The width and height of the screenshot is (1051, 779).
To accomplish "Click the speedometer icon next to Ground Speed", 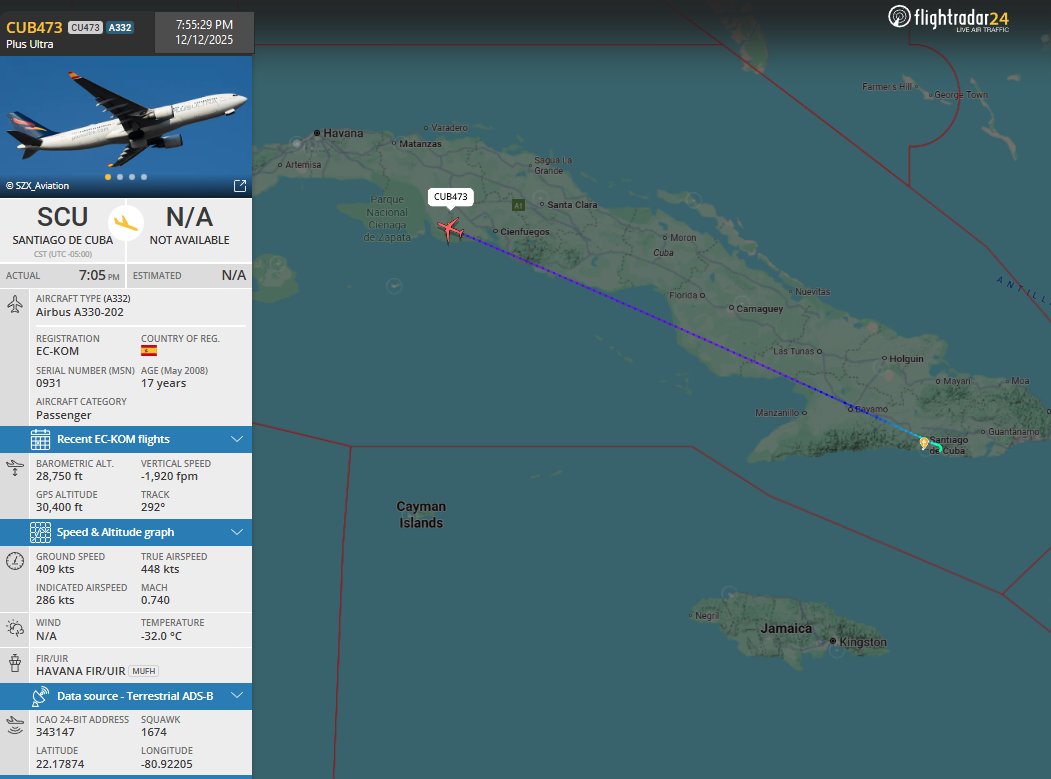I will 15,560.
